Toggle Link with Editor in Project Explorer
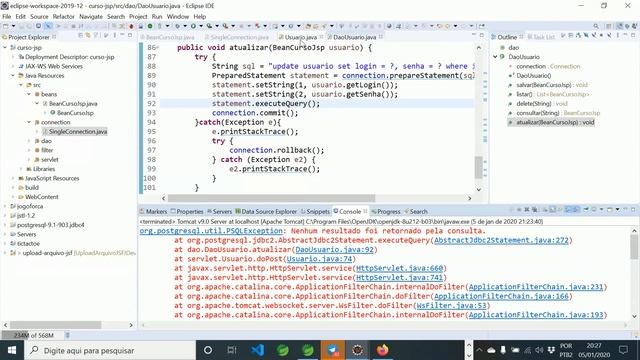 [88, 36]
